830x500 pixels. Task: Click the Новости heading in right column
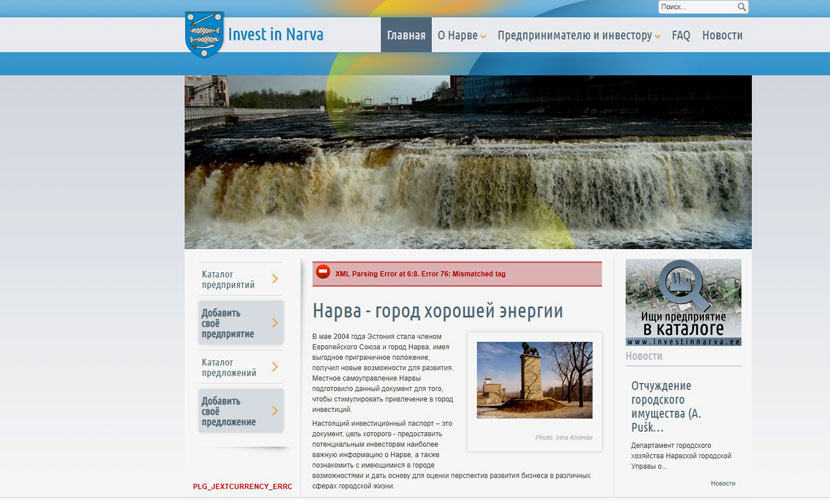pyautogui.click(x=644, y=356)
